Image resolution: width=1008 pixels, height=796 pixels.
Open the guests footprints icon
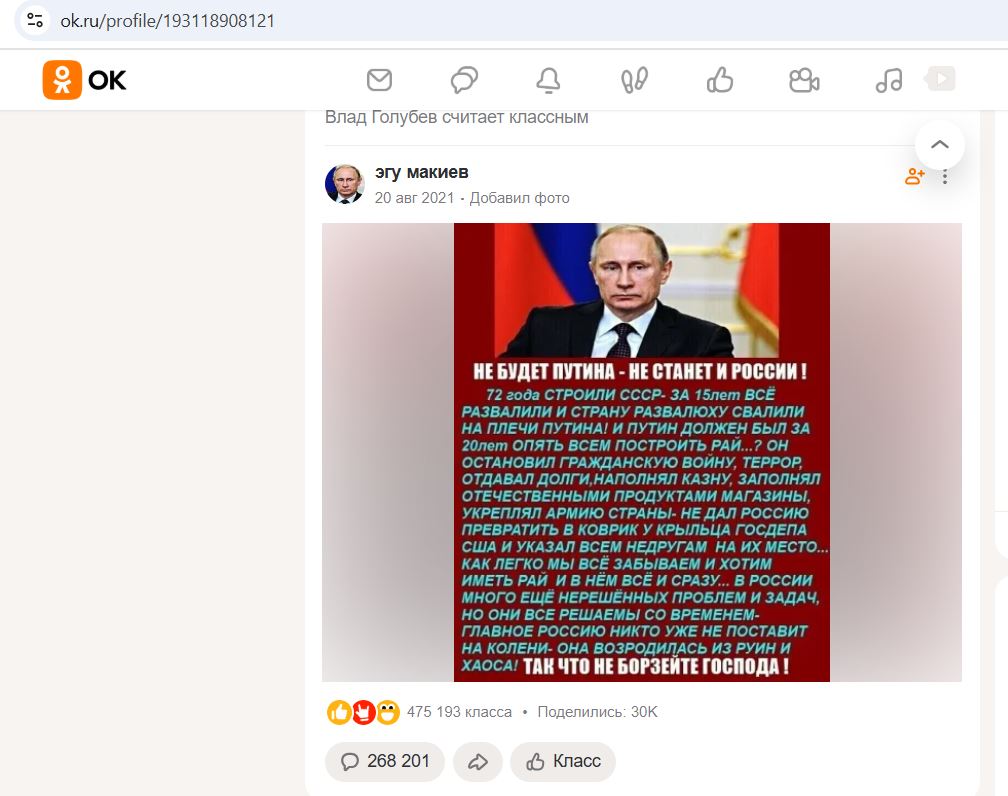pyautogui.click(x=634, y=80)
